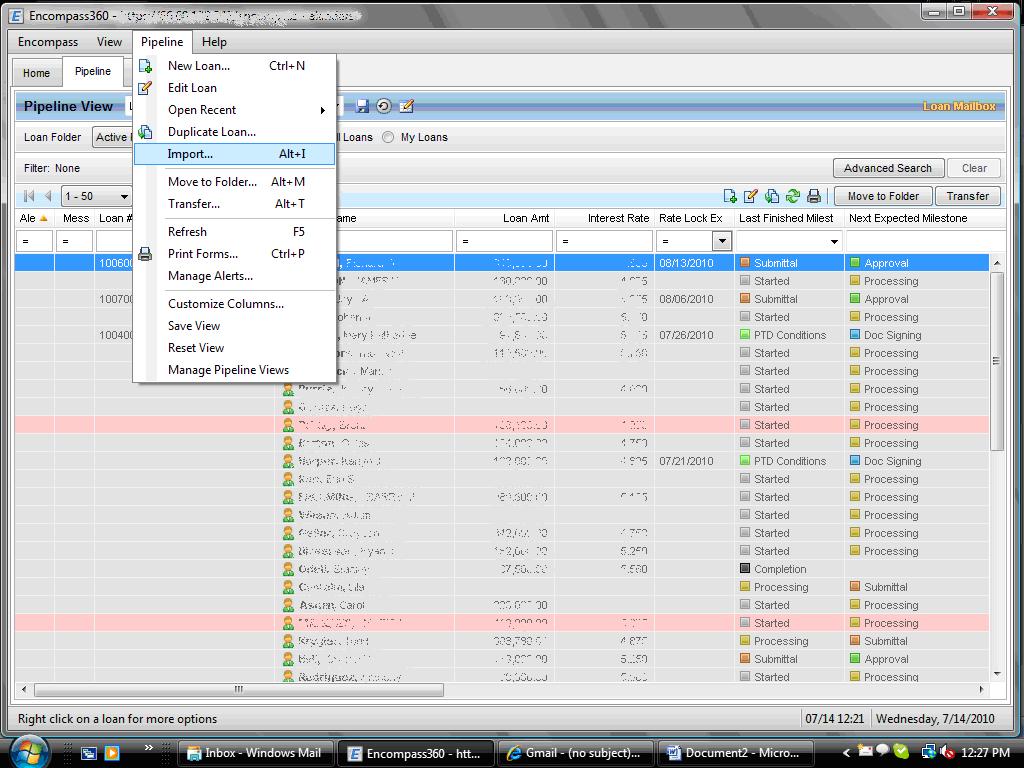Click the Duplicate Loan icon in menu
1024x768 pixels.
pos(145,131)
